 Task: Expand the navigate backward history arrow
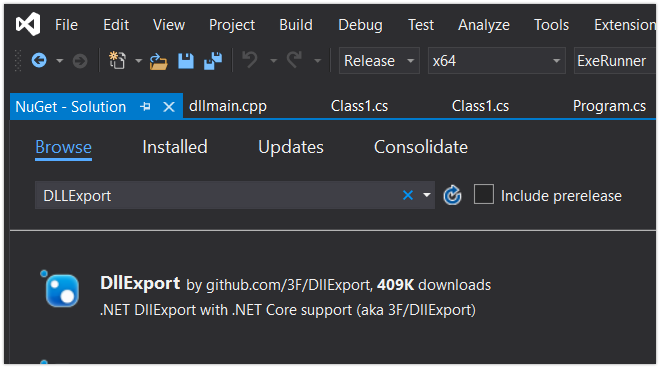point(60,61)
